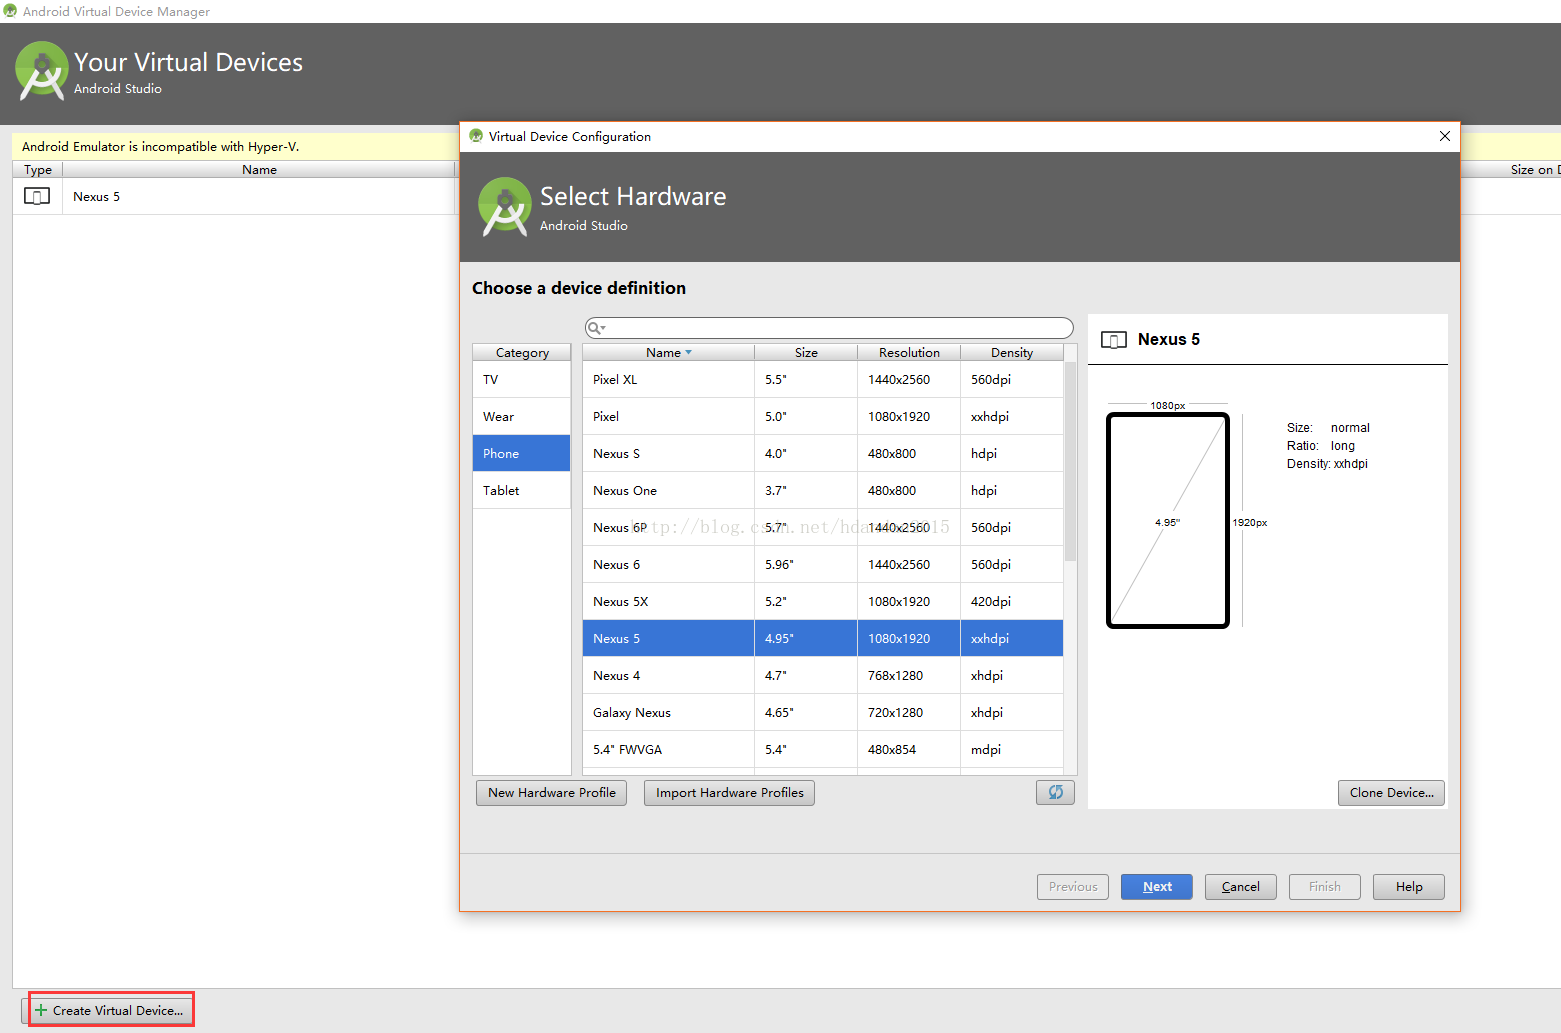The image size is (1561, 1033).
Task: Click the 420dpi density cell
Action: coord(1012,601)
